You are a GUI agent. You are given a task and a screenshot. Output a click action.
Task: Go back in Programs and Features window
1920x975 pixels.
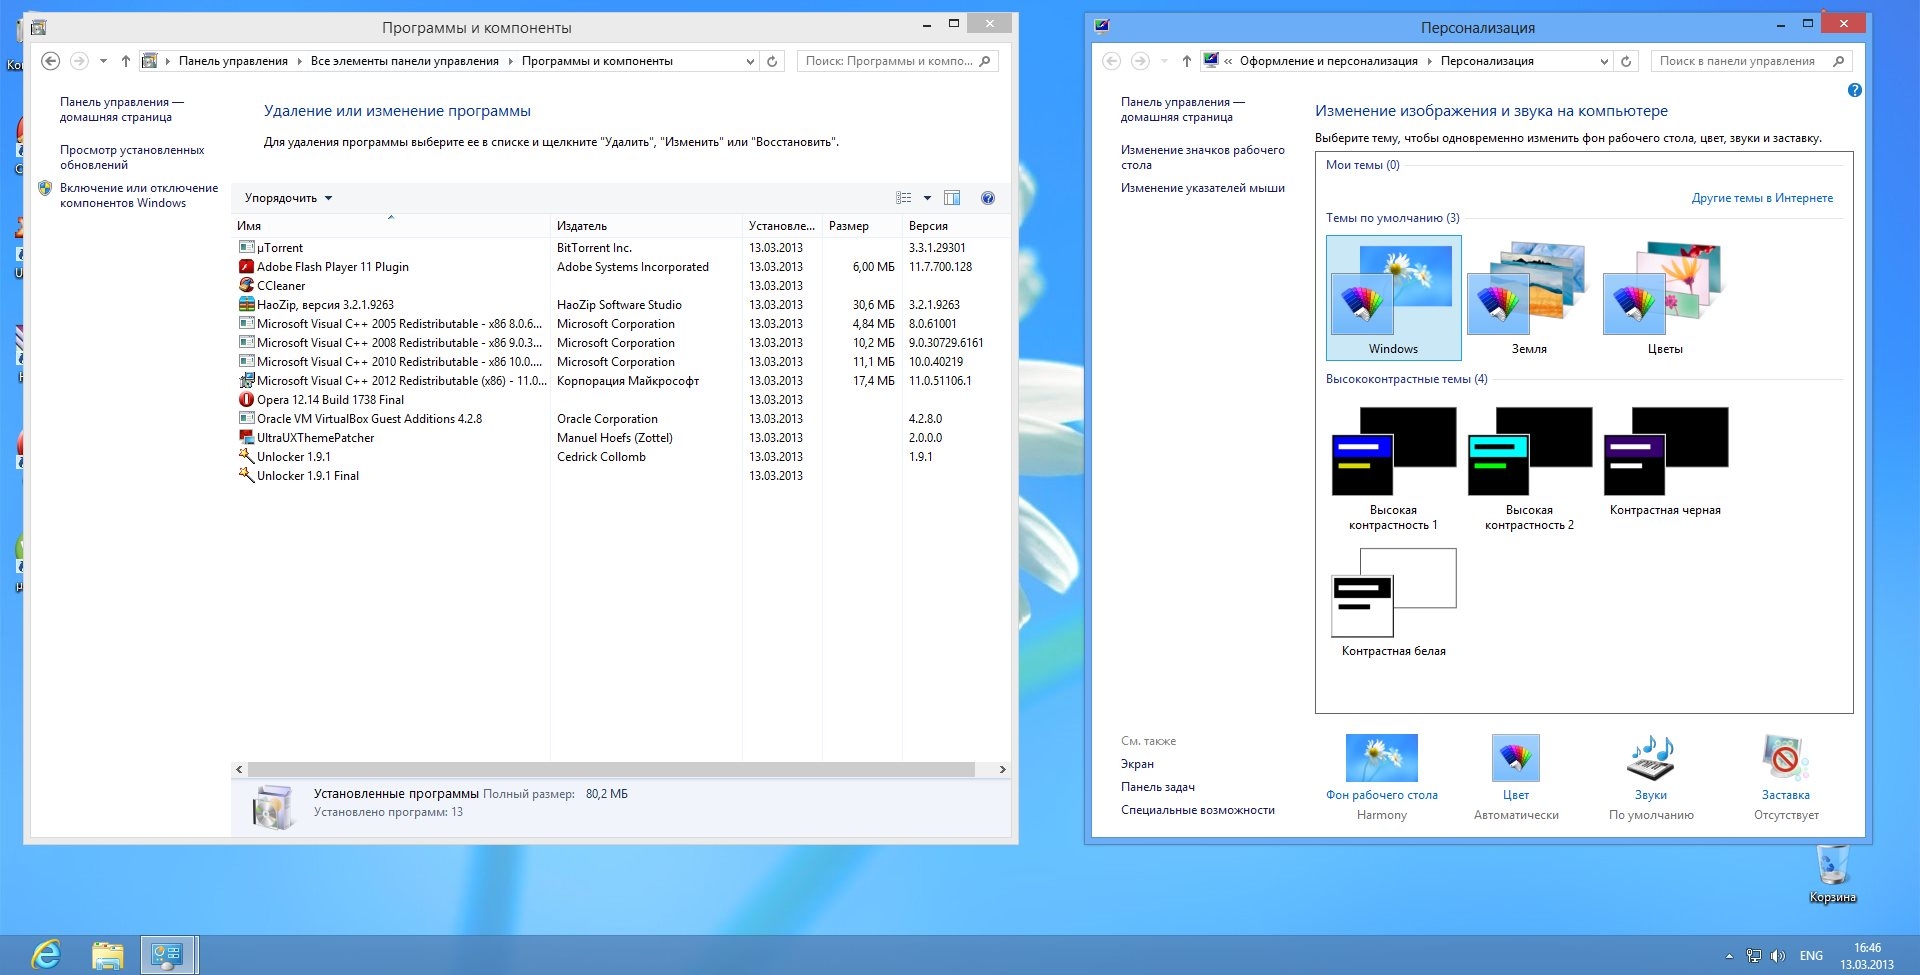(x=50, y=61)
